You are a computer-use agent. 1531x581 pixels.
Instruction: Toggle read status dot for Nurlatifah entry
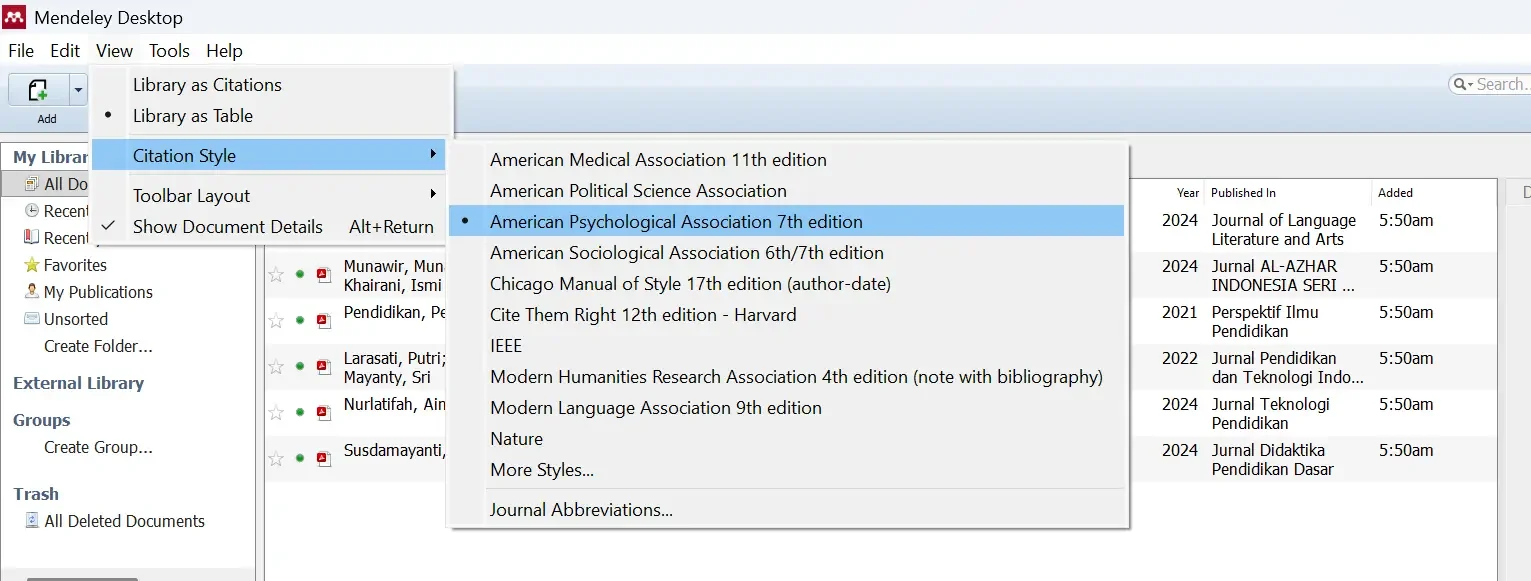tap(299, 413)
